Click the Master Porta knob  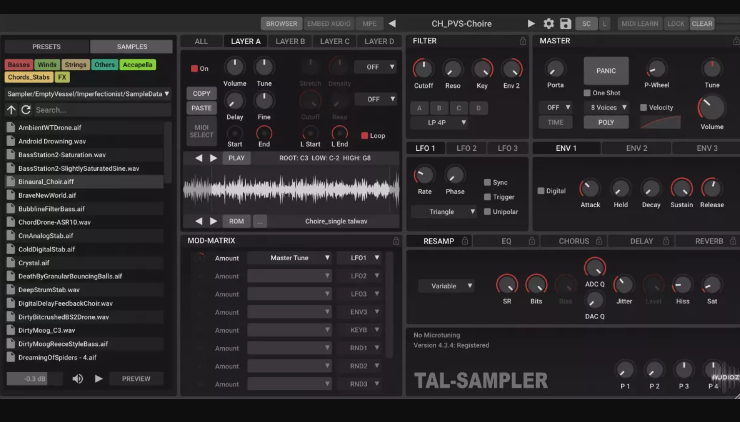[x=555, y=69]
